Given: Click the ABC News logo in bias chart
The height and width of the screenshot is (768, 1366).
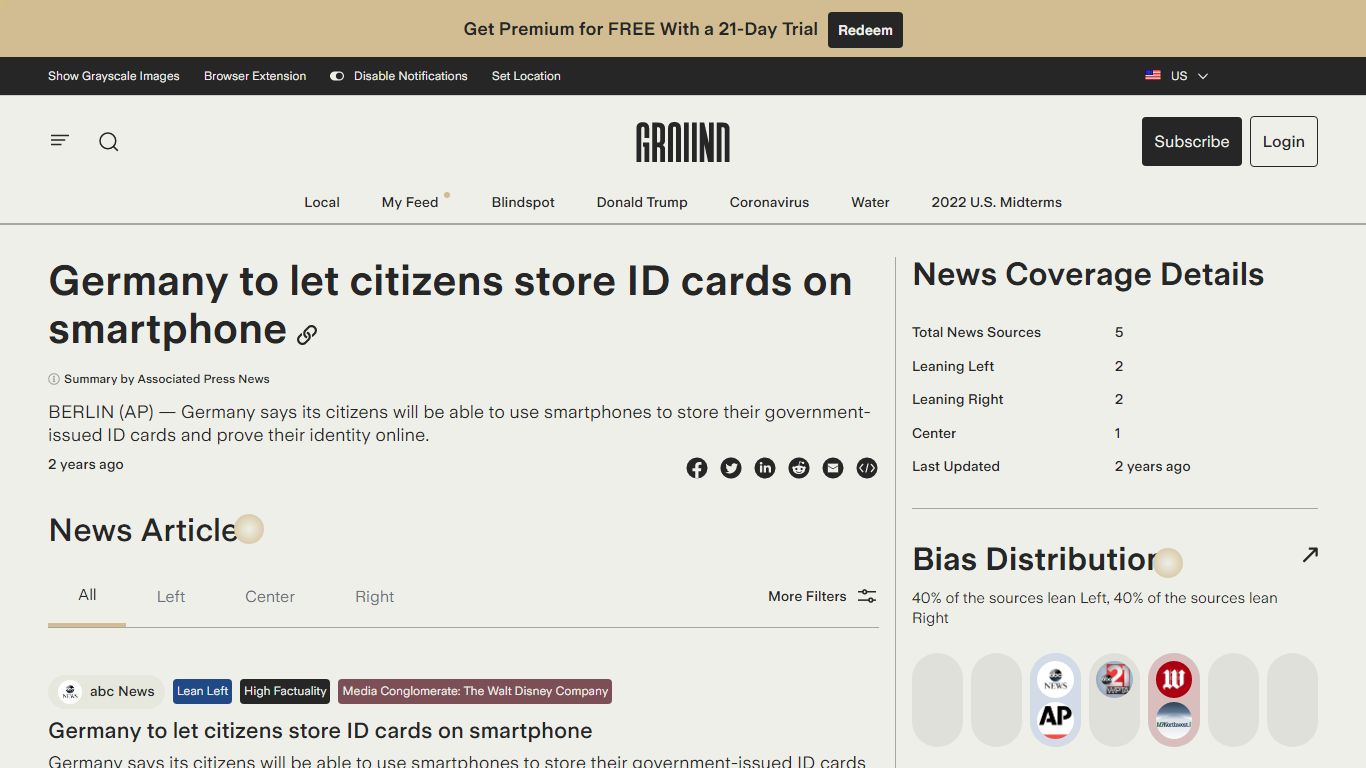Looking at the screenshot, I should pos(1055,680).
